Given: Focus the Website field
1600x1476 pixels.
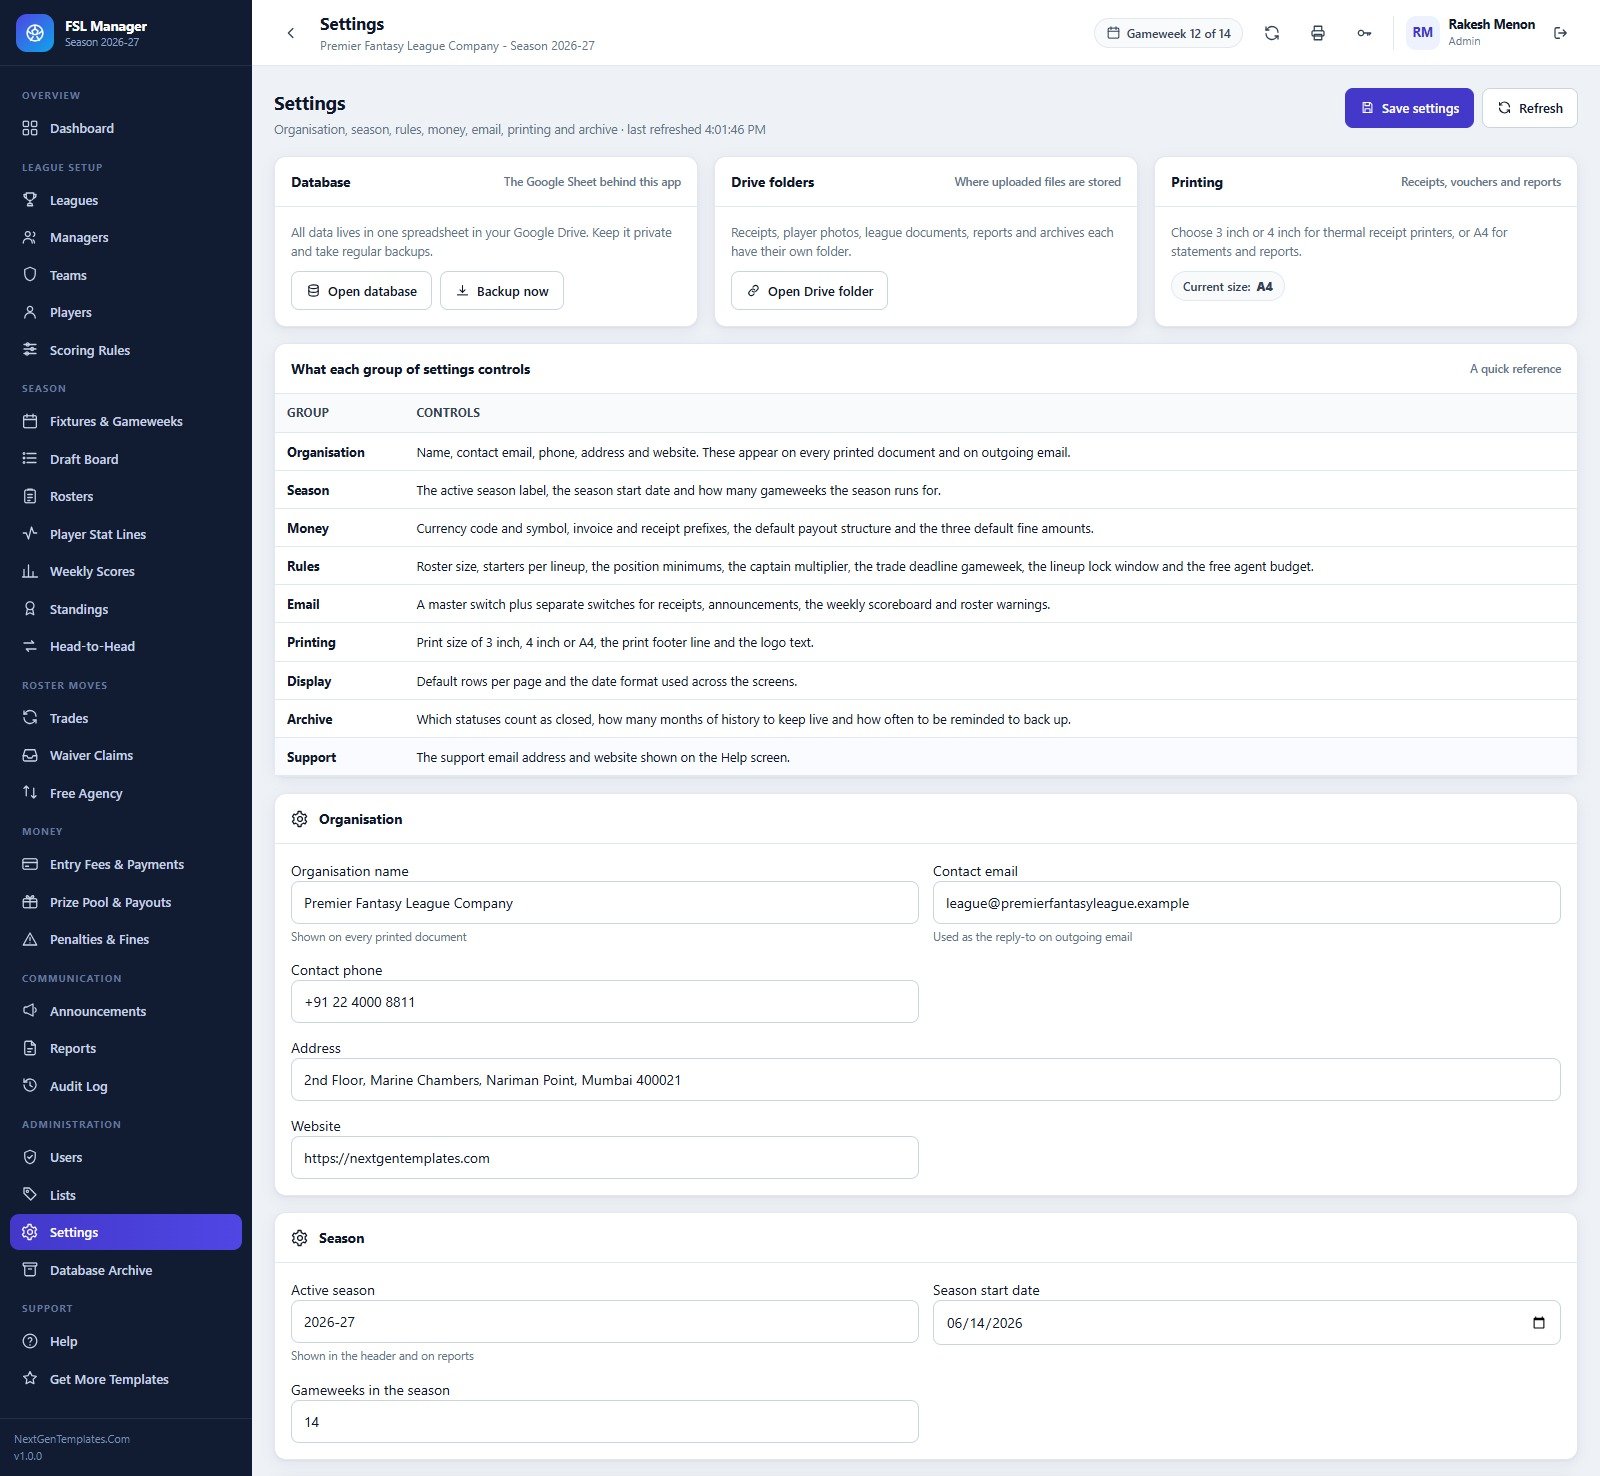Looking at the screenshot, I should pyautogui.click(x=604, y=1158).
